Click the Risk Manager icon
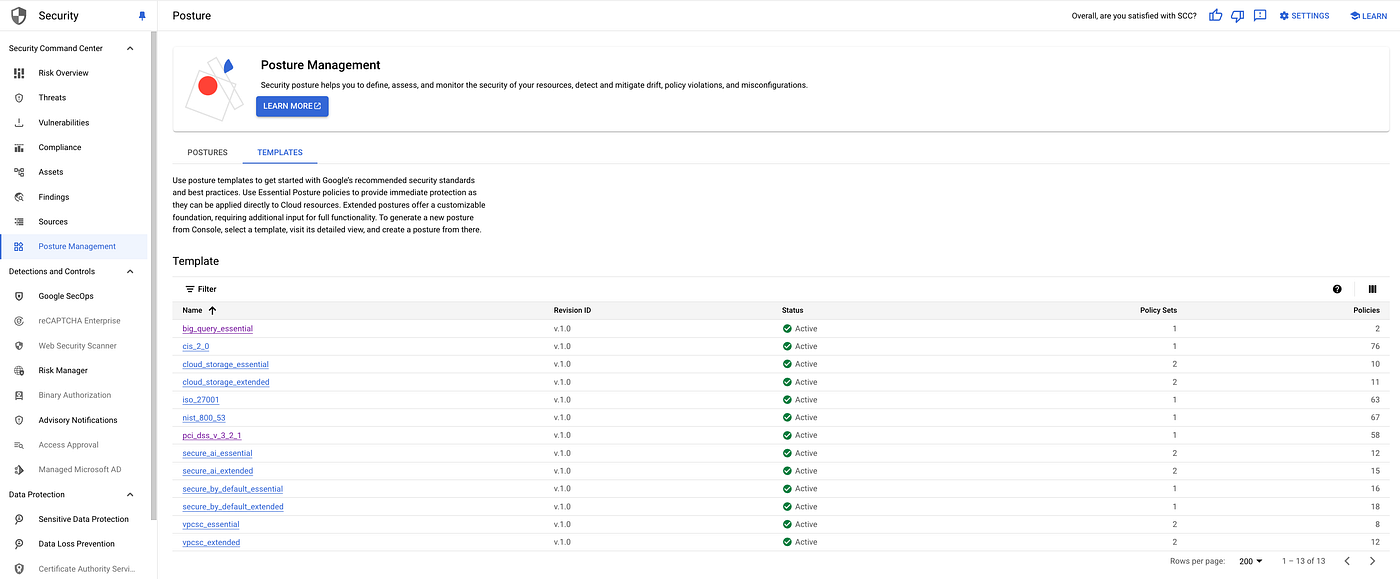 (19, 370)
